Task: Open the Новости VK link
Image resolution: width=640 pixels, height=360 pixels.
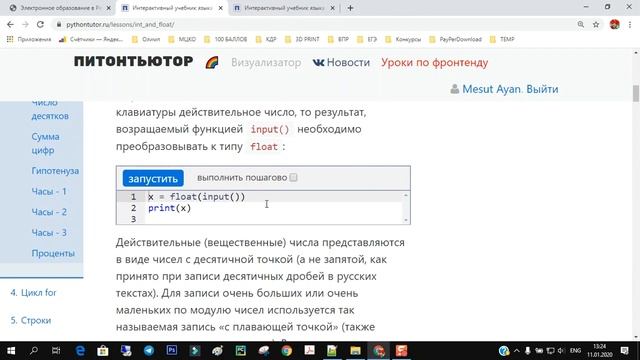Action: [x=341, y=62]
